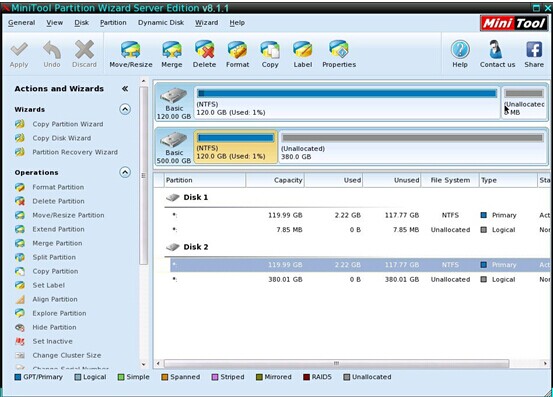
Task: Click the Explore Partition icon in Operations
Action: tap(20, 313)
